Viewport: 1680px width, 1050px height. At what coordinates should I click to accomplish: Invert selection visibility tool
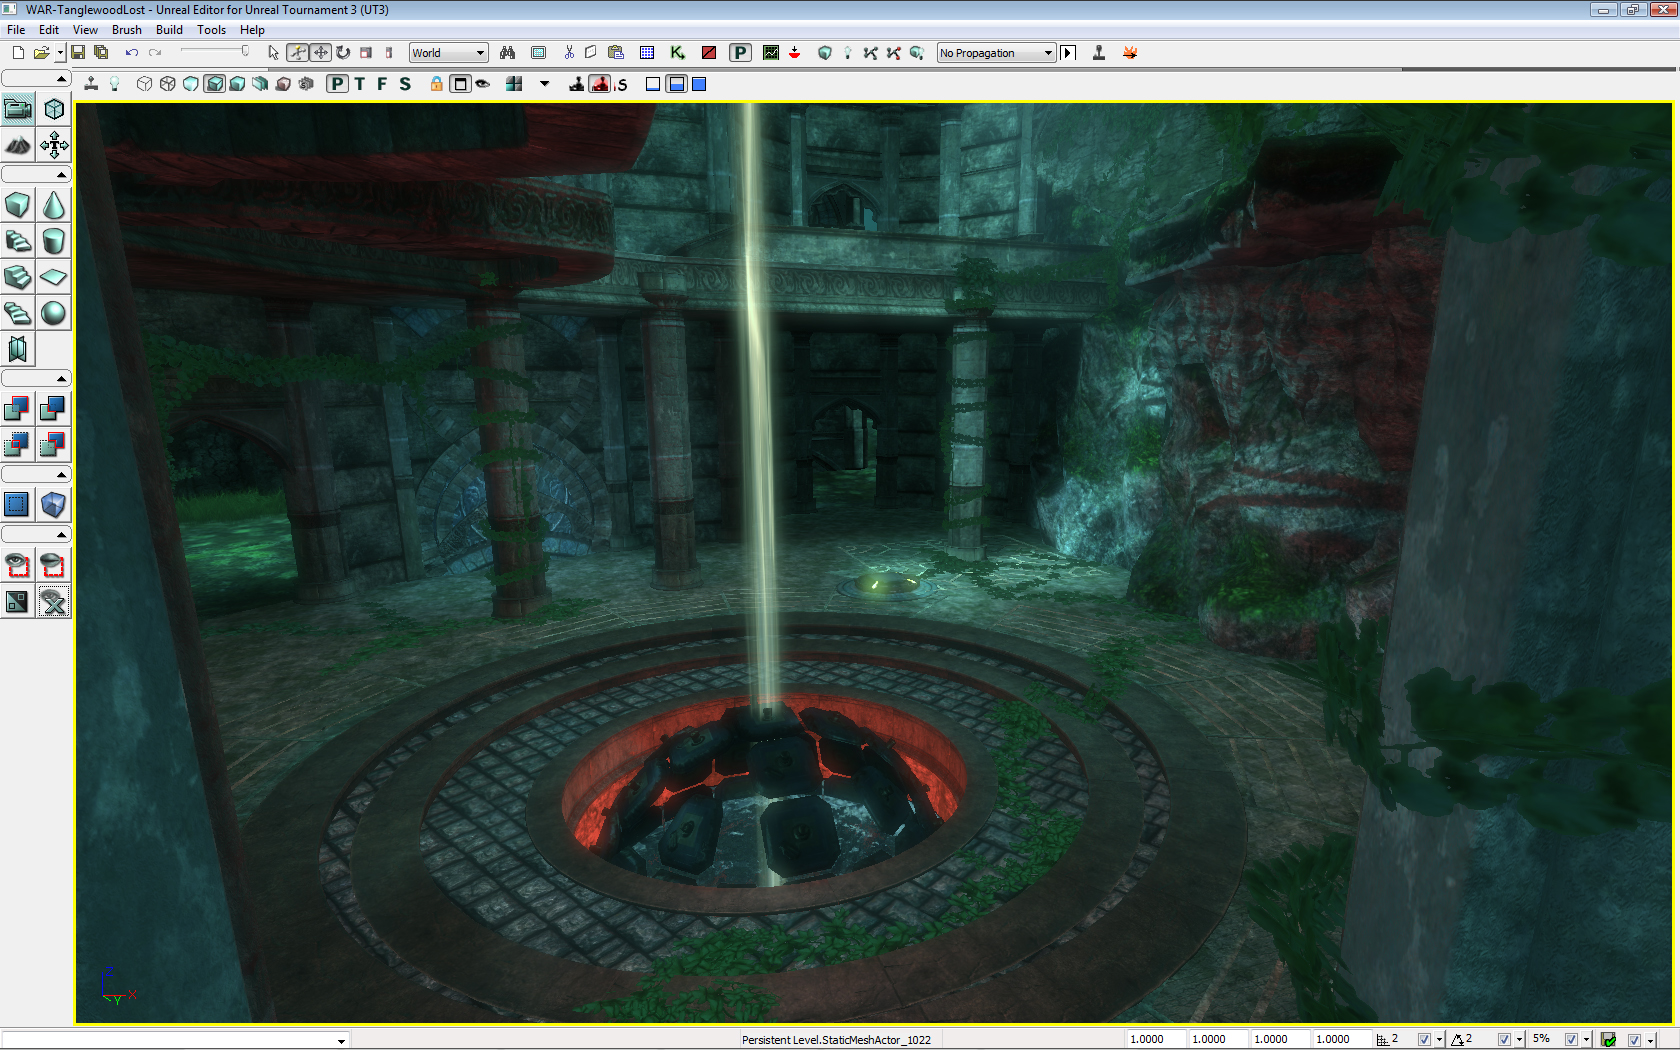tap(18, 601)
